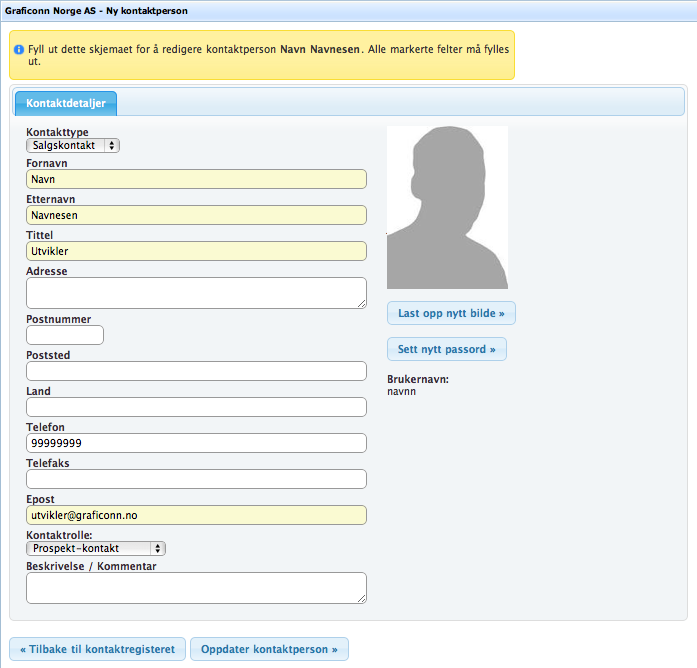This screenshot has height=668, width=697.
Task: Click the contact profile picture placeholder
Action: point(447,207)
